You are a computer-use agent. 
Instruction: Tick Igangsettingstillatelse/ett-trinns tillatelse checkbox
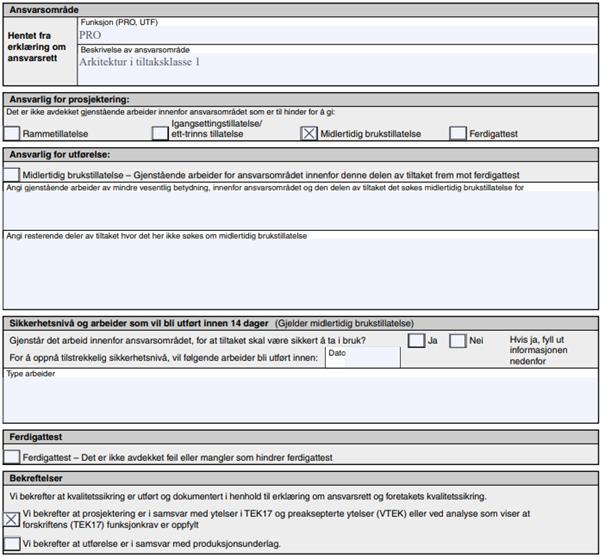160,133
